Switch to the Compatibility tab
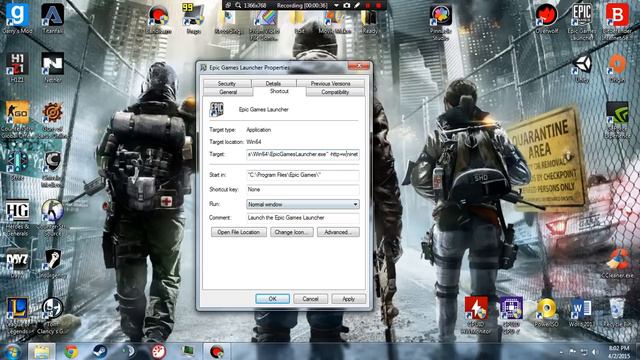 click(x=335, y=92)
